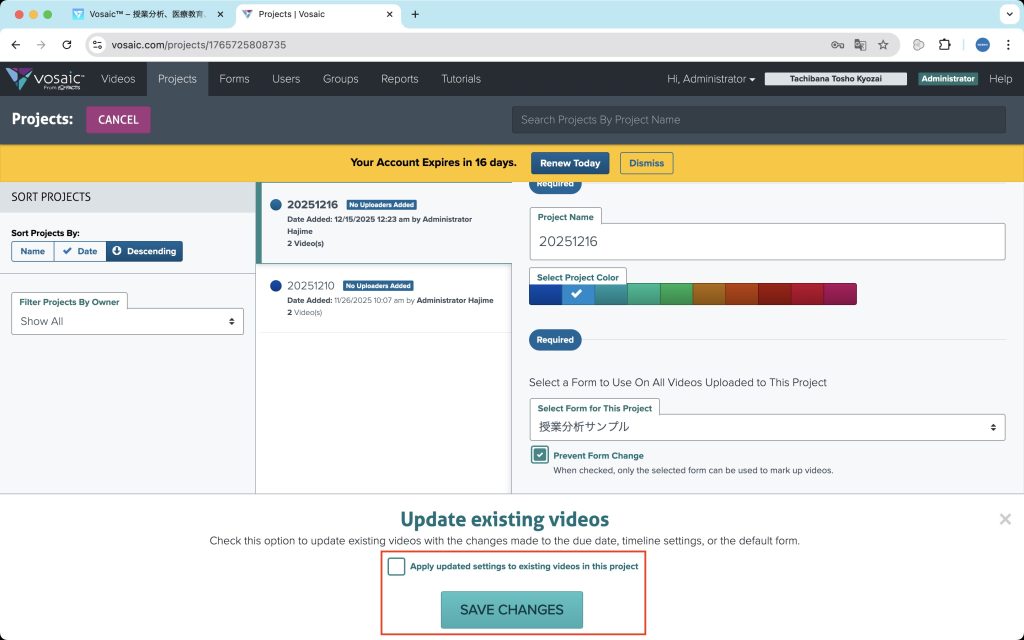Image resolution: width=1024 pixels, height=640 pixels.
Task: Reload the page with browser refresh icon
Action: [x=67, y=45]
